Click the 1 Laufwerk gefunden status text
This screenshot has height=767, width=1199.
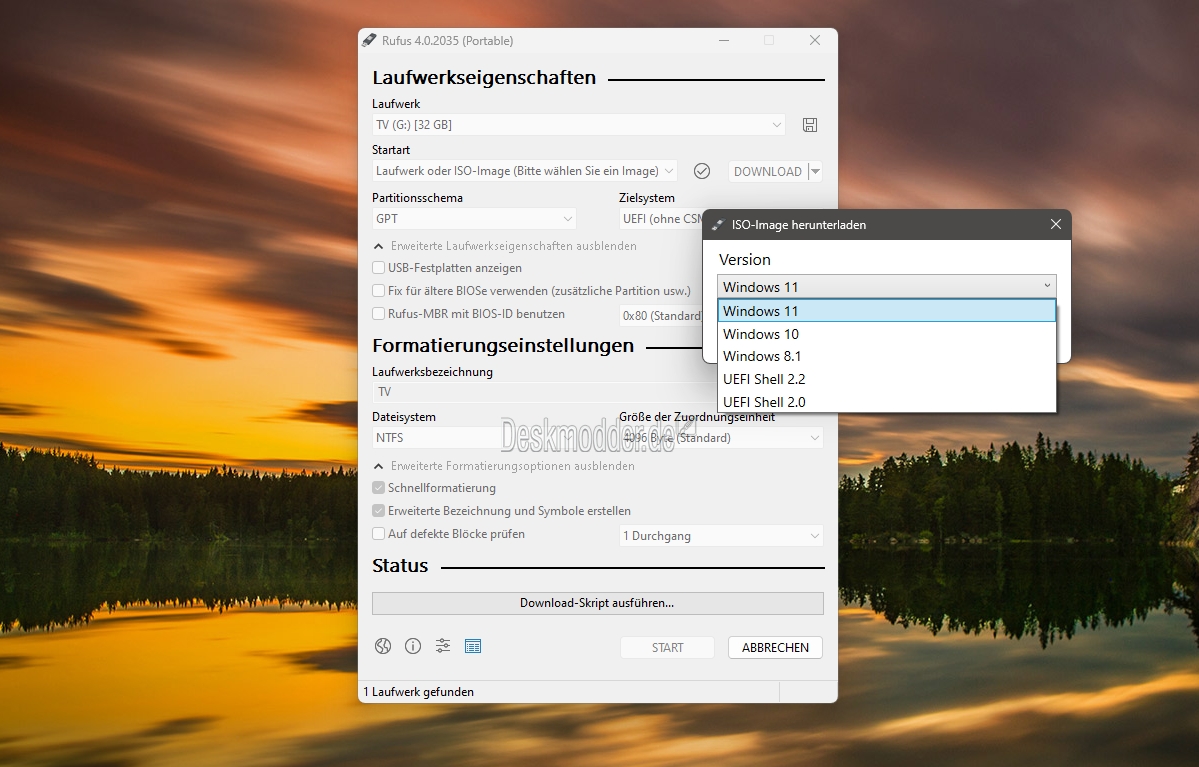tap(419, 692)
